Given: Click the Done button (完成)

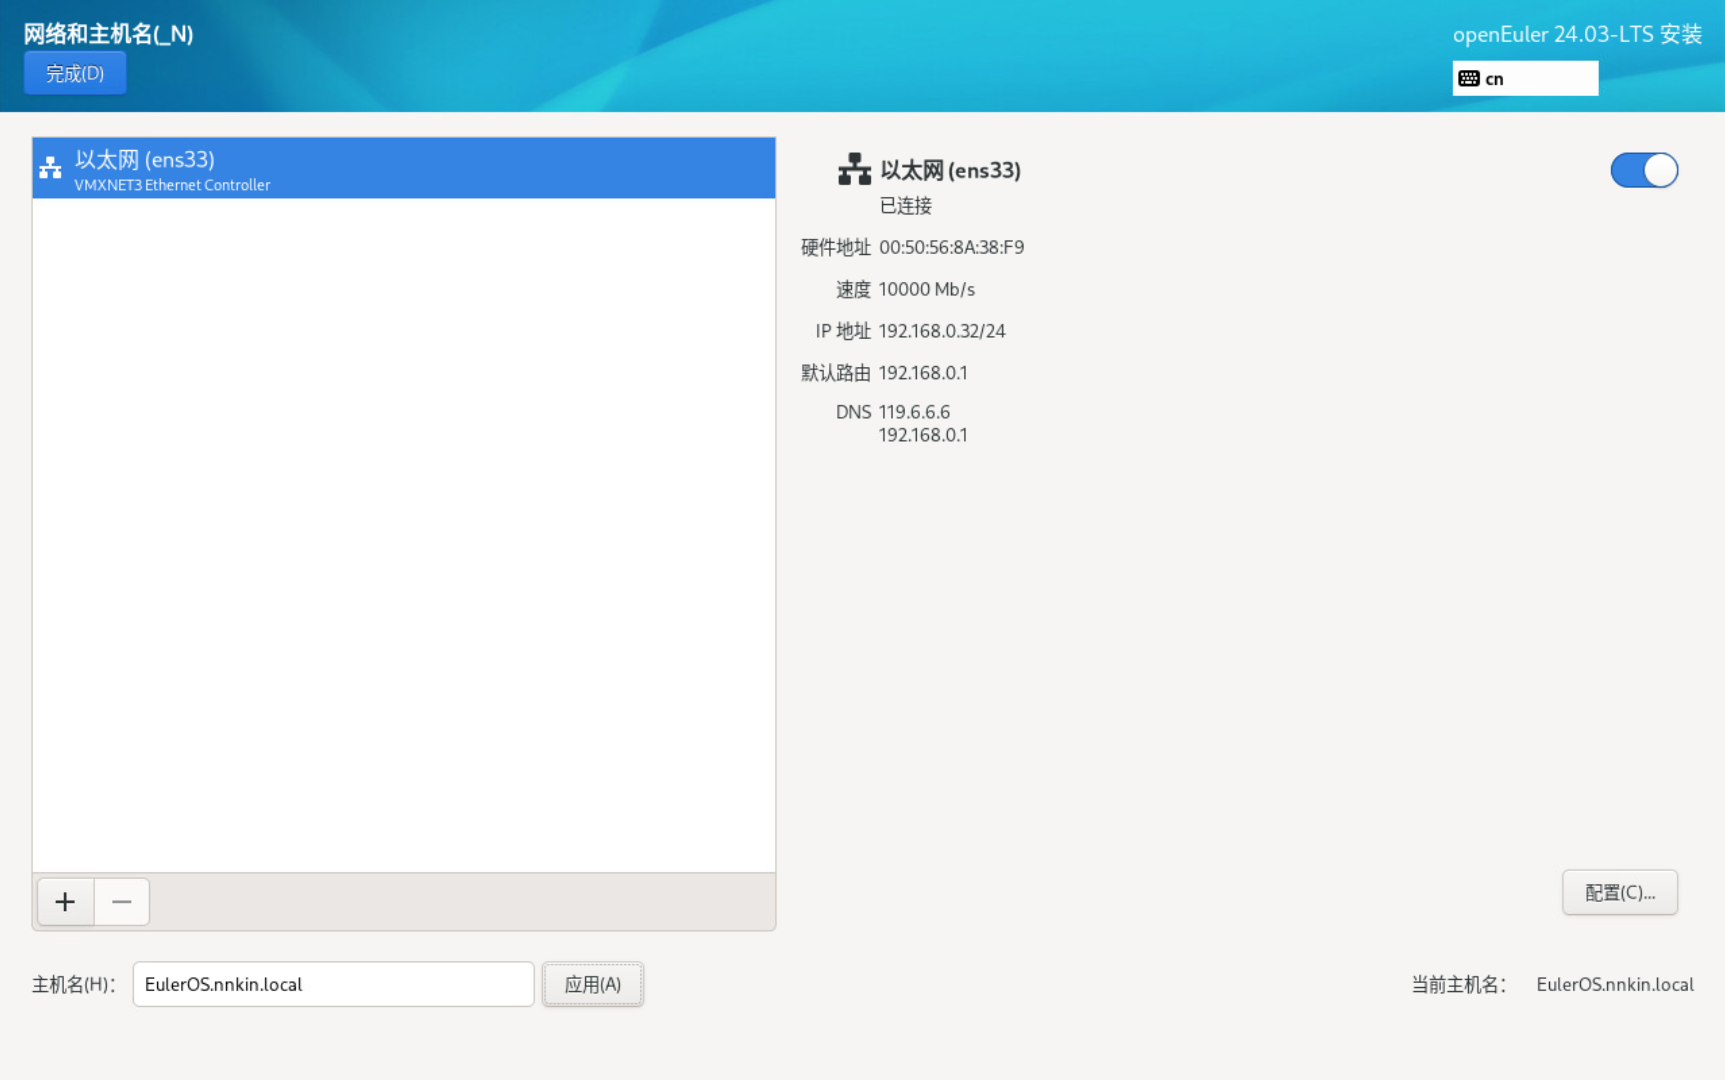Looking at the screenshot, I should 75,74.
